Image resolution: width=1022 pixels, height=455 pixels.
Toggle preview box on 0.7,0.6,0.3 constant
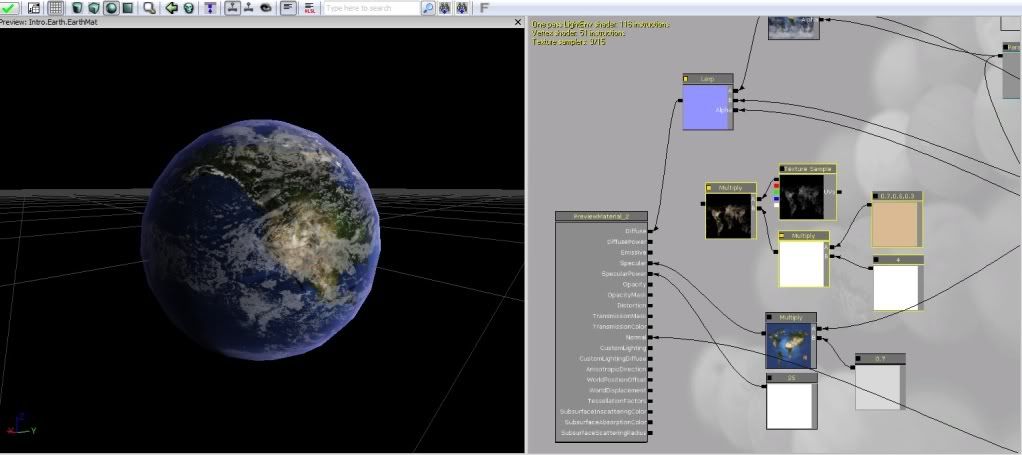tap(877, 196)
